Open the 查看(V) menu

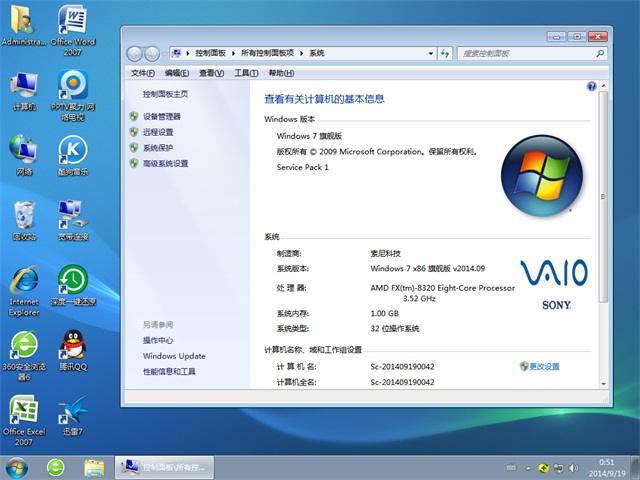click(210, 73)
